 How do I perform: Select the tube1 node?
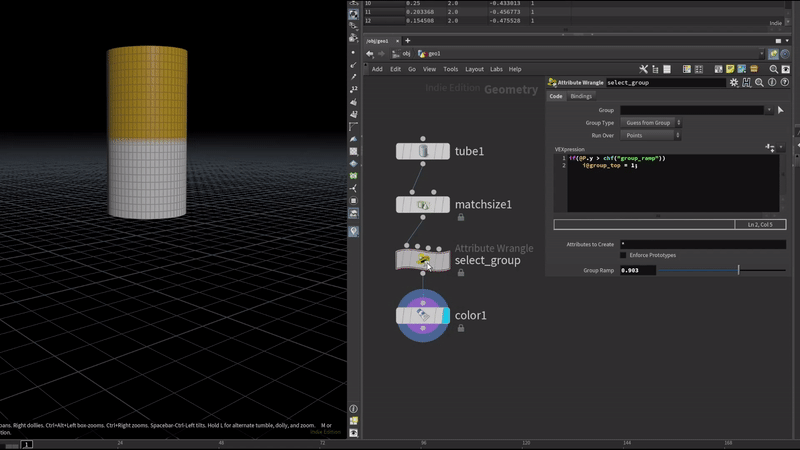pyautogui.click(x=423, y=151)
